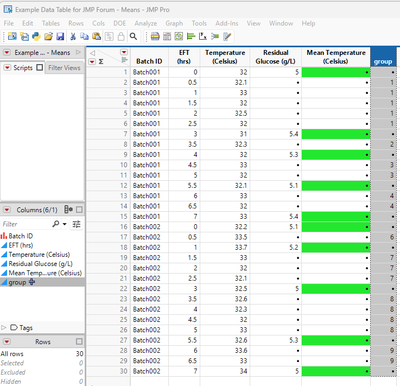Click the New Script window toolbar icon
This screenshot has height=386, width=400.
(24, 36)
